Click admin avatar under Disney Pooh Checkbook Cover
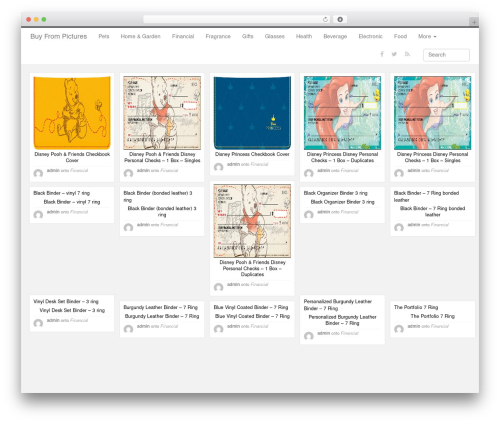 [38, 173]
